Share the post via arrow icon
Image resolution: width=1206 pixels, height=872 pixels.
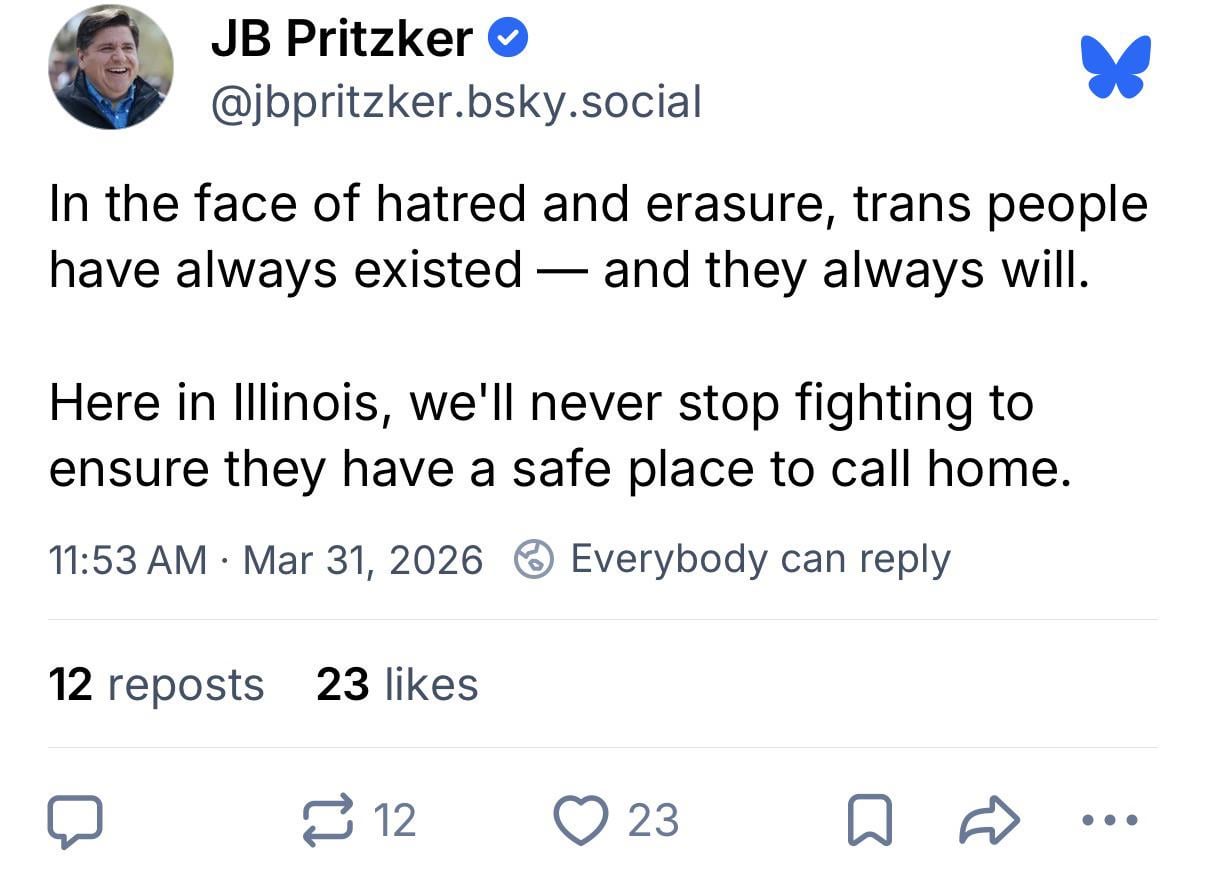click(989, 820)
